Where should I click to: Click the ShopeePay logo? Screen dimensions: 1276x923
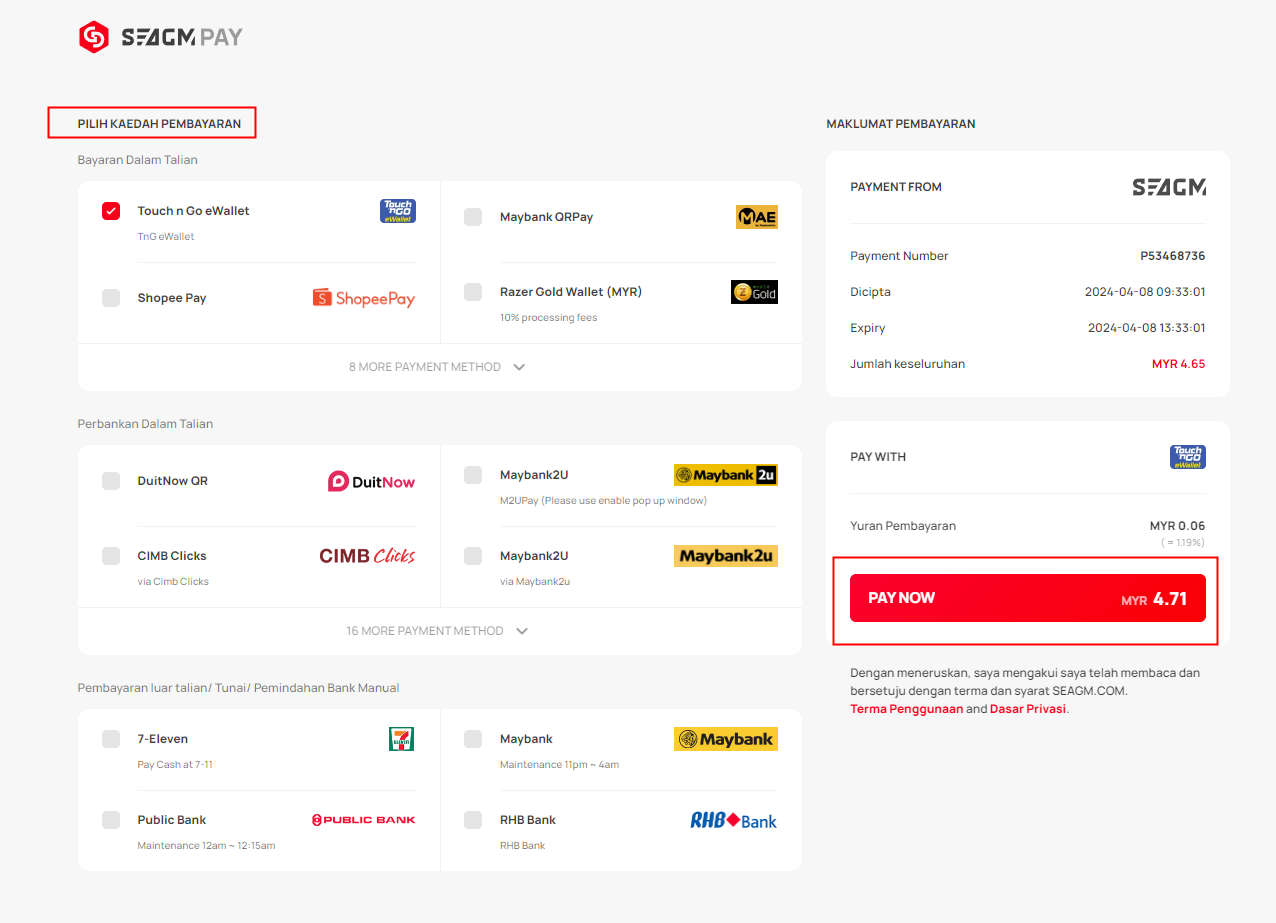click(x=364, y=298)
